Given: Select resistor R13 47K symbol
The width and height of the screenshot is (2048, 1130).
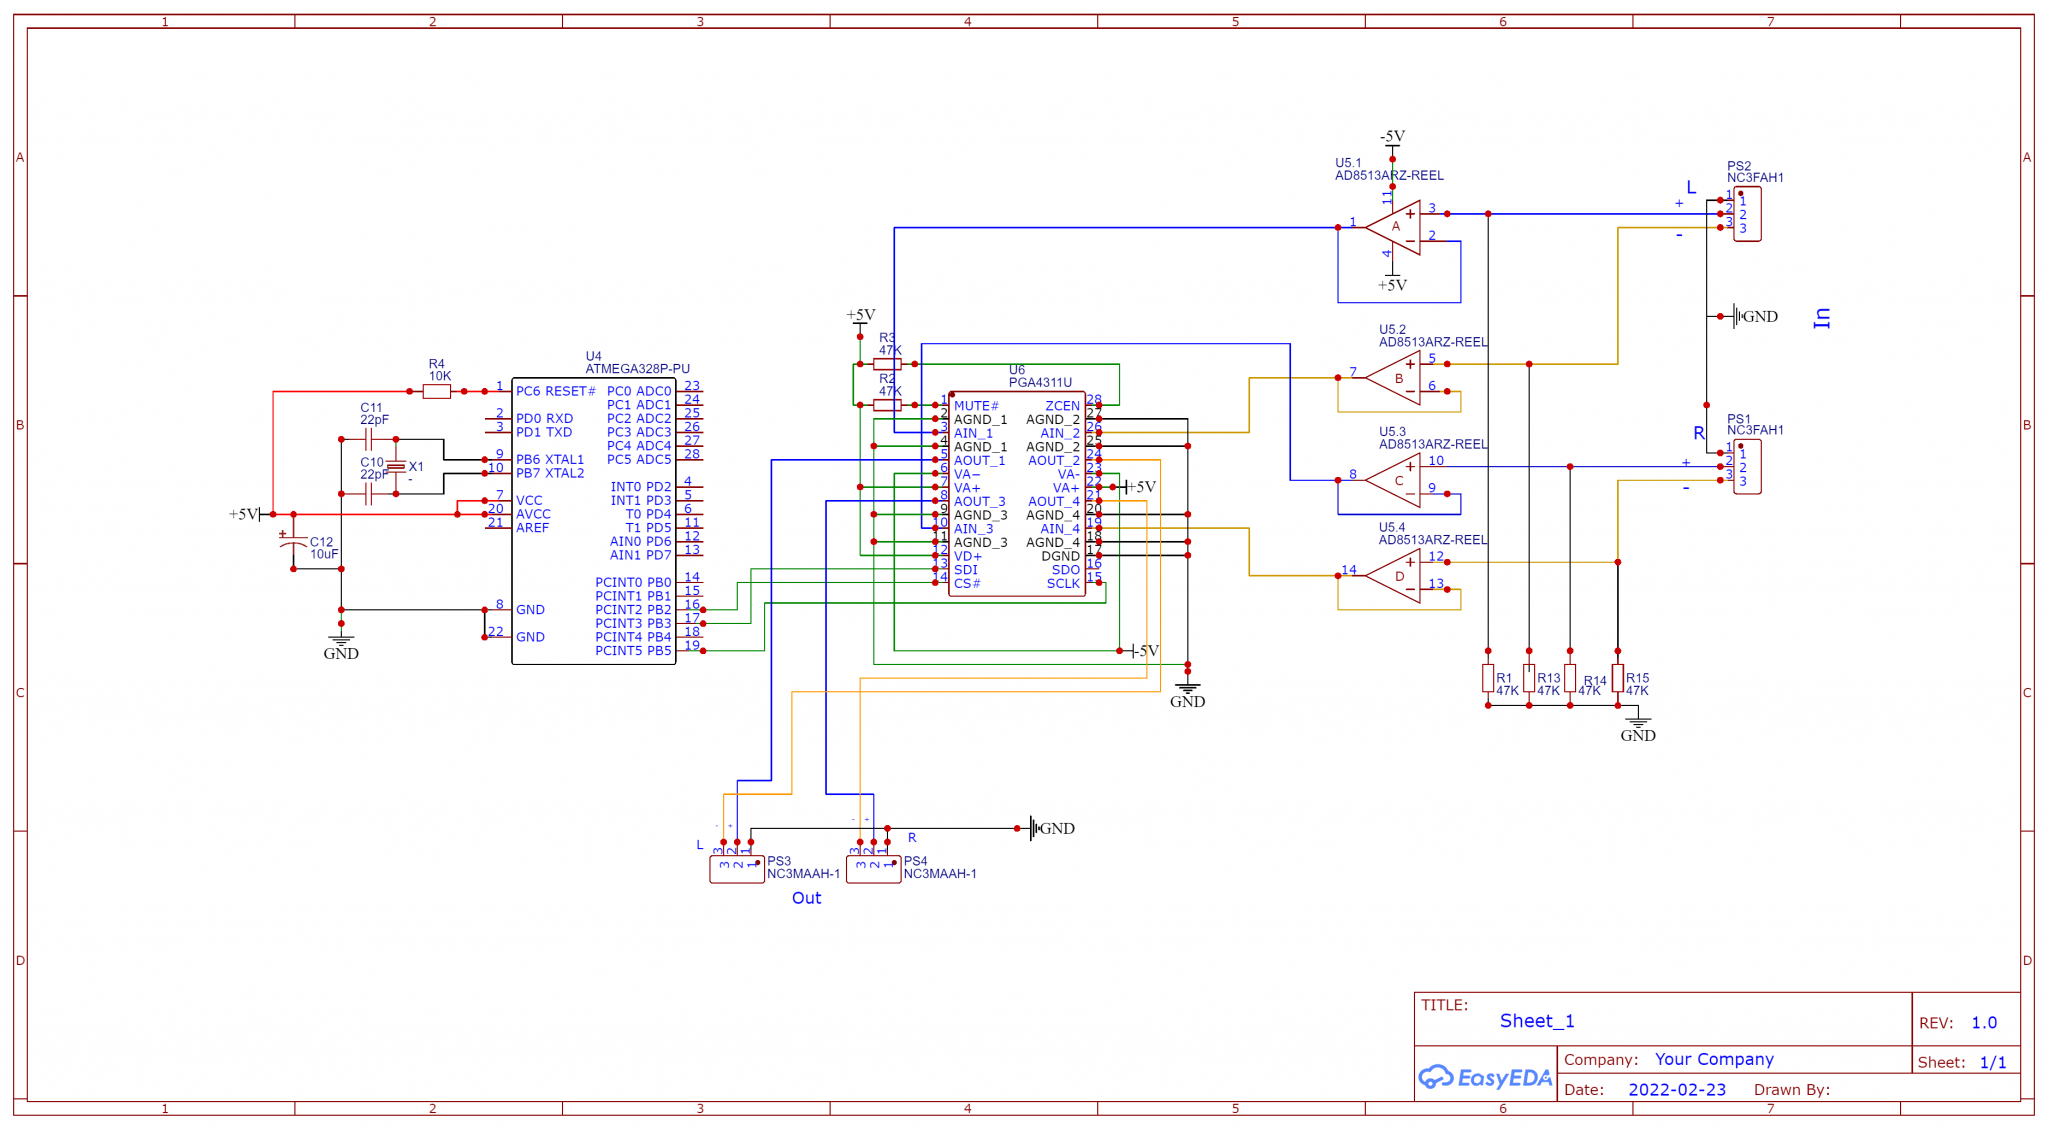Looking at the screenshot, I should pyautogui.click(x=1529, y=678).
